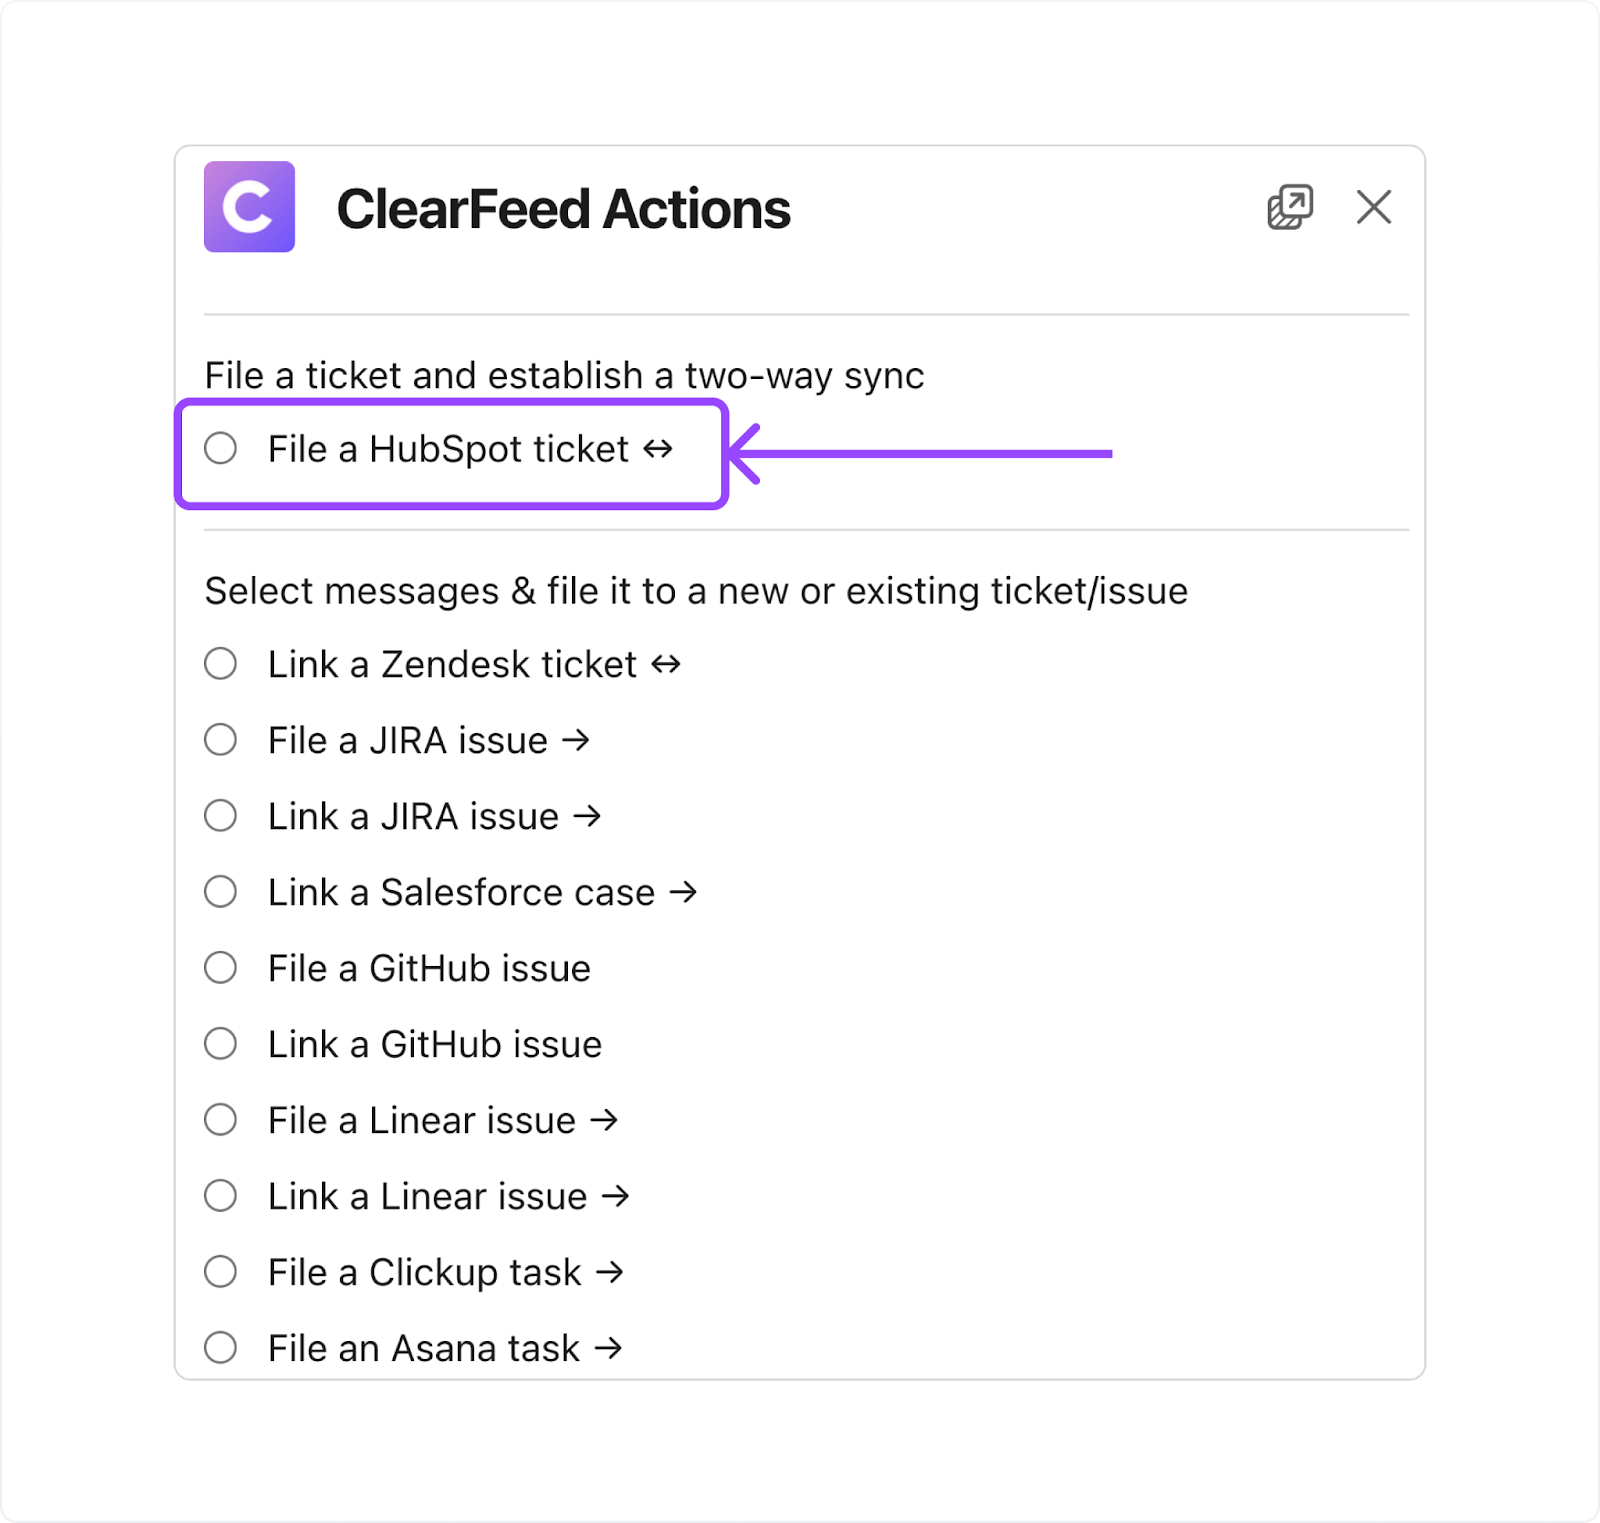Select Link a Zendesk ticket
The image size is (1600, 1523).
point(221,663)
